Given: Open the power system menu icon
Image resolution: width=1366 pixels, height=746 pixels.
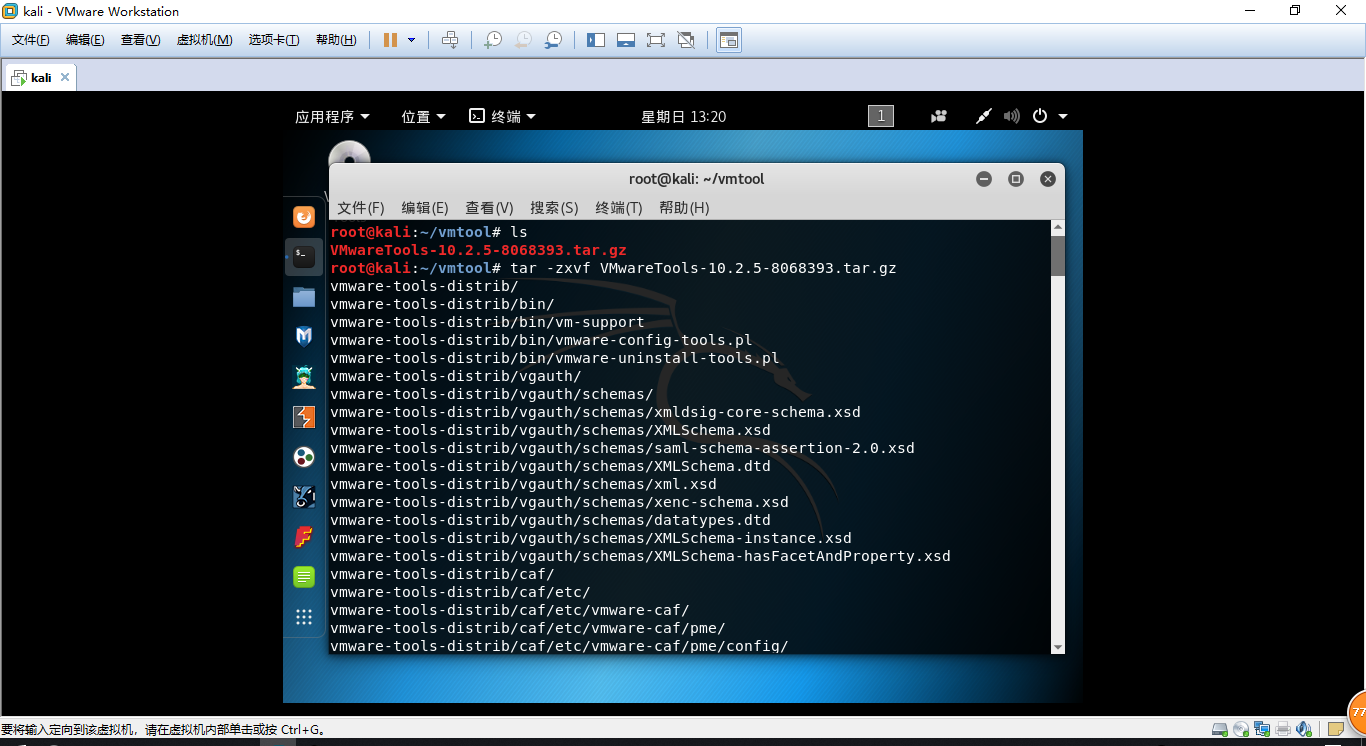Looking at the screenshot, I should point(1040,116).
